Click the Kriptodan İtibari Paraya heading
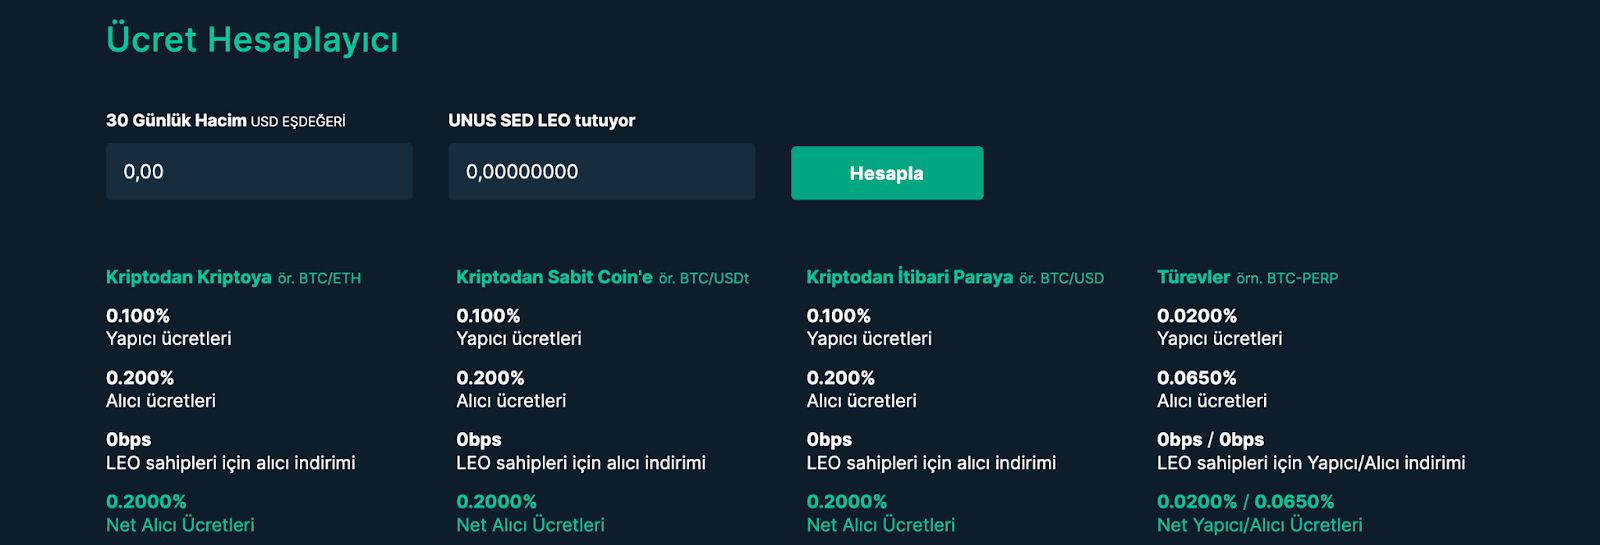1600x545 pixels. pyautogui.click(x=910, y=277)
